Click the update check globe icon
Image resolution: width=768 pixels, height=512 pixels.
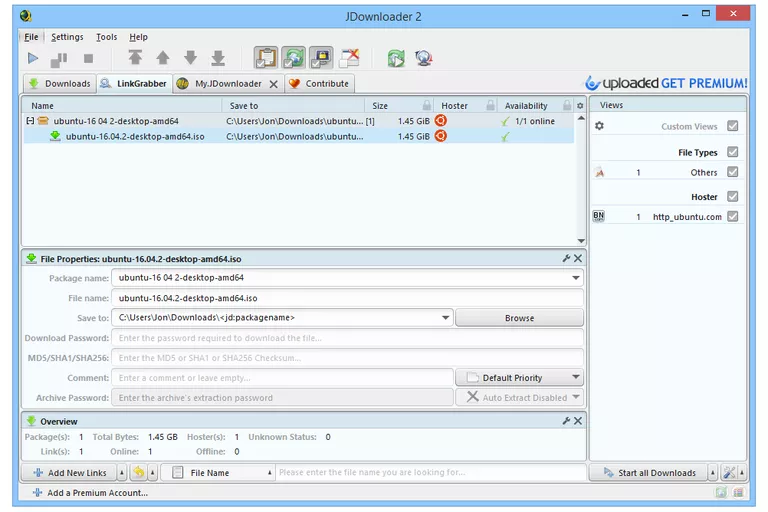point(424,58)
